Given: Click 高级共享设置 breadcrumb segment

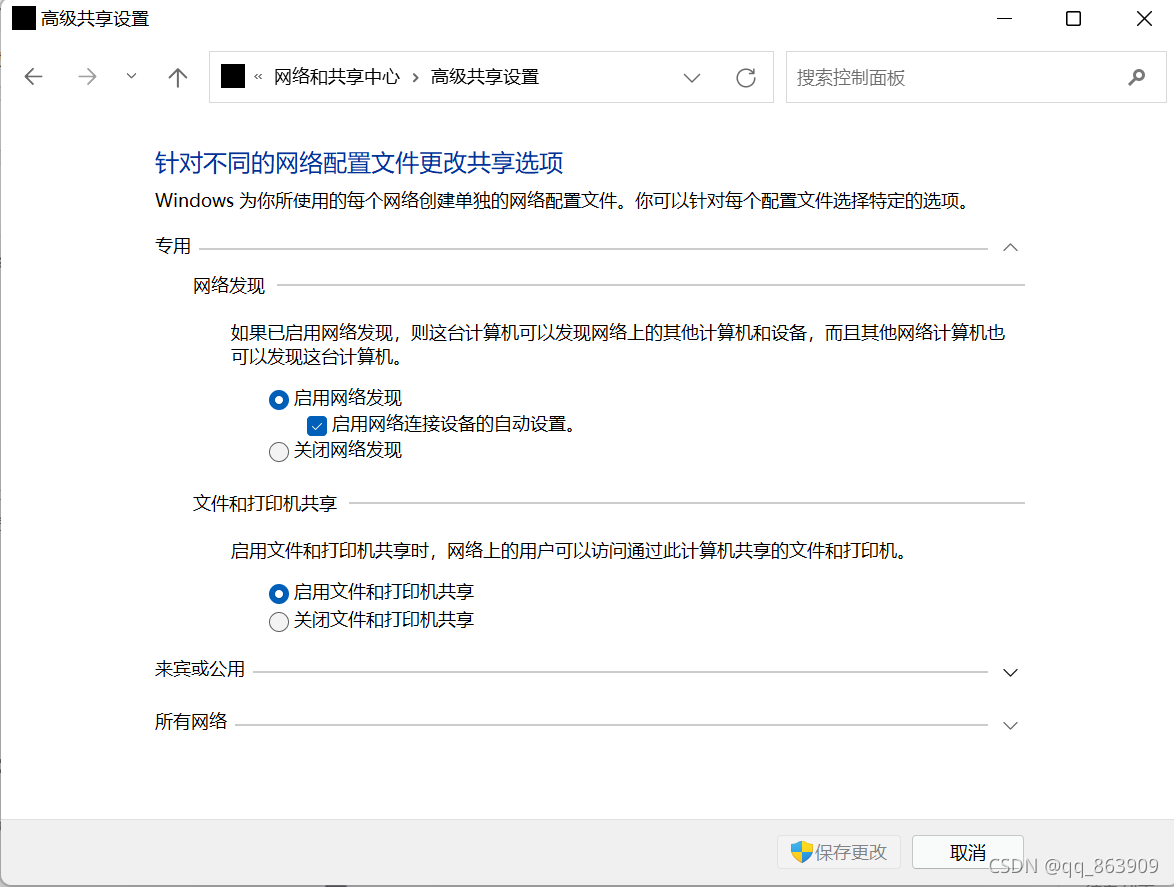Looking at the screenshot, I should click(484, 77).
